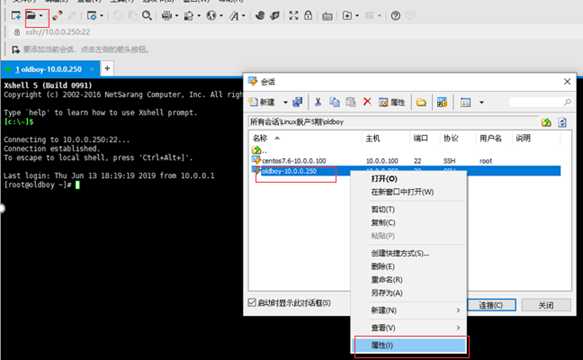The height and width of the screenshot is (360, 583).
Task: Click the add-session icon on the quick bar
Action: 16,49
